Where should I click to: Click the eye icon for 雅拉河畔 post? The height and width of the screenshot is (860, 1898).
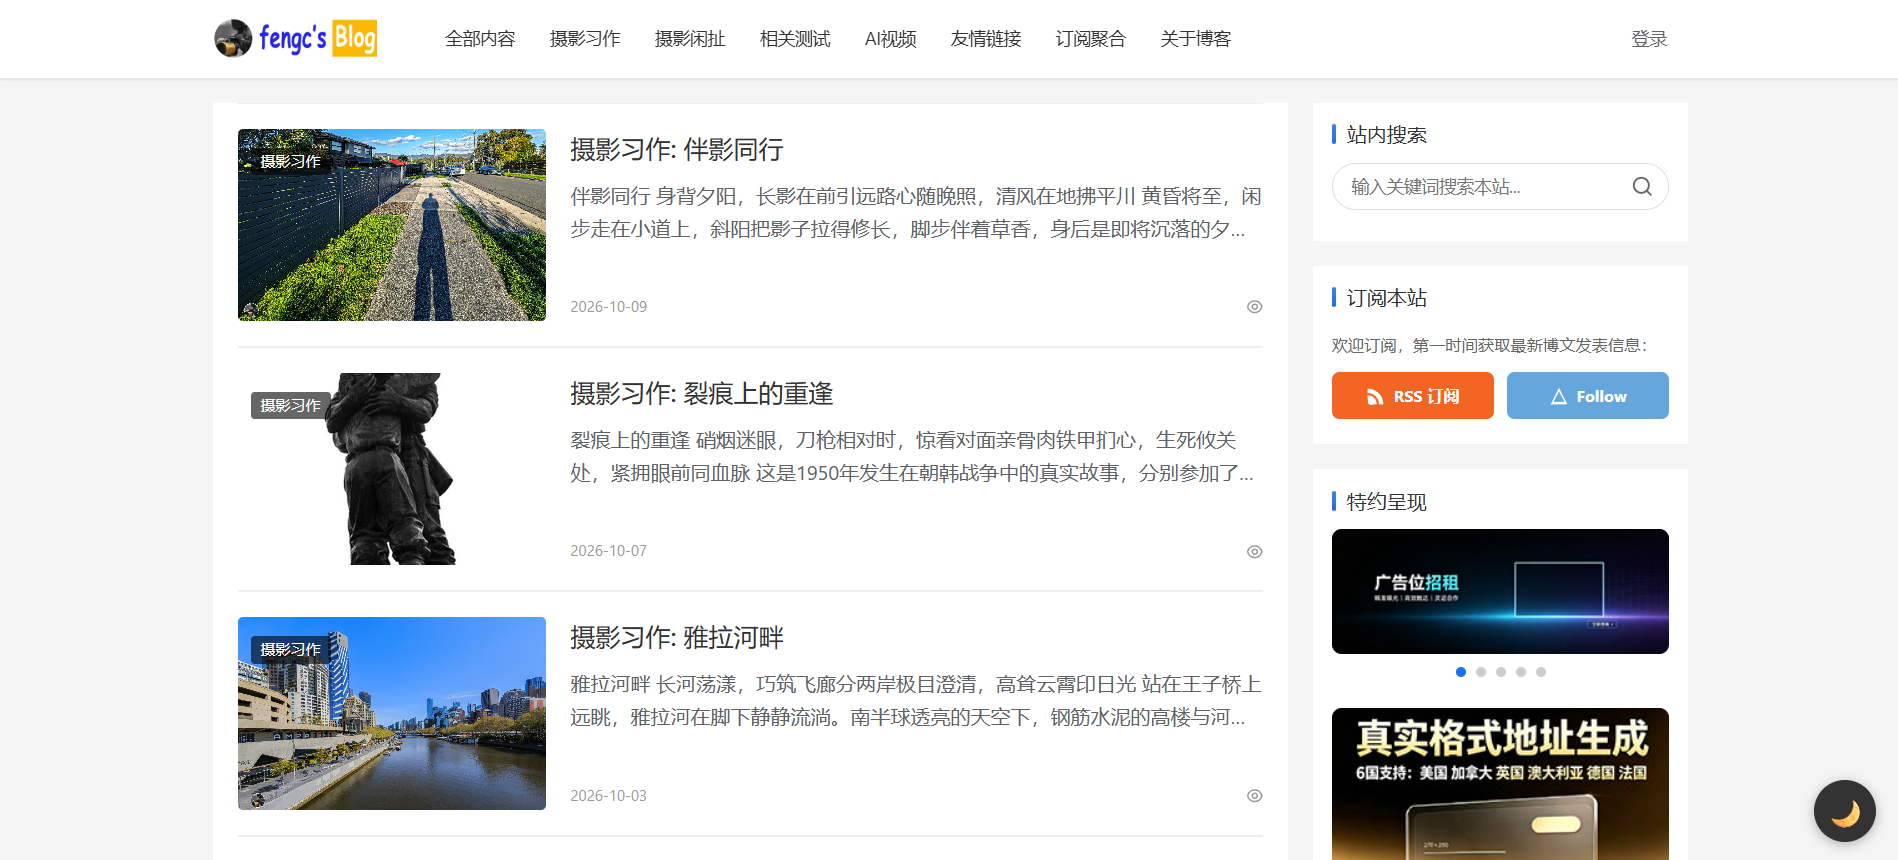click(1254, 796)
